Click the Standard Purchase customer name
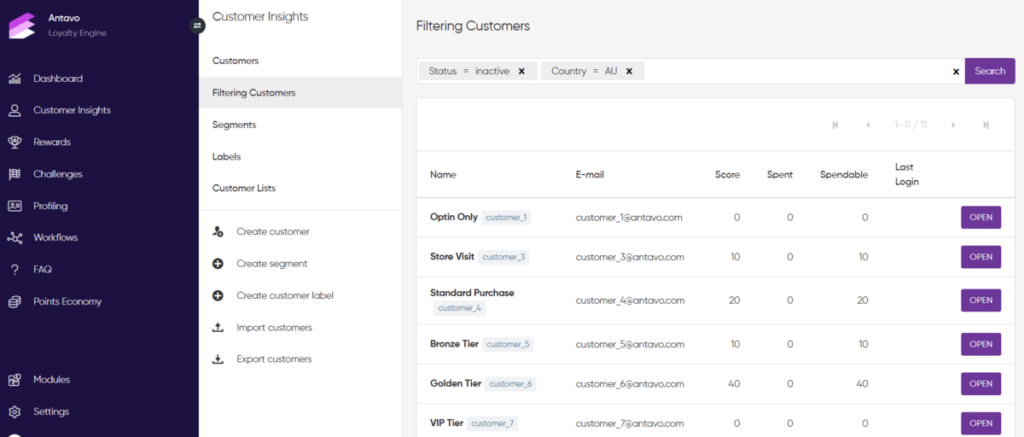 [x=472, y=293]
